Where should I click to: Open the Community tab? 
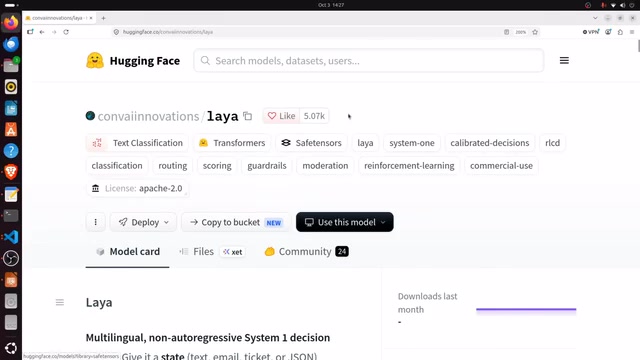coord(307,251)
